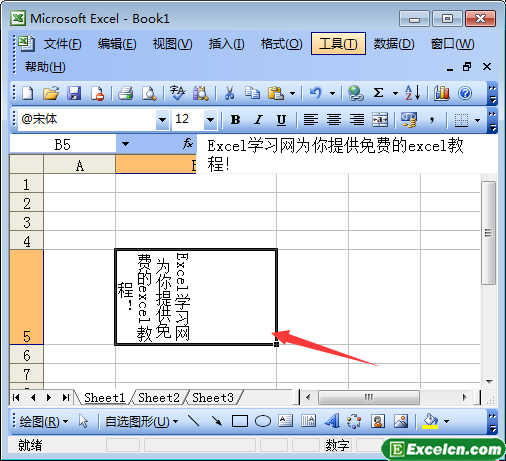Apply the Comma style icon
The width and height of the screenshot is (506, 461).
(x=432, y=119)
